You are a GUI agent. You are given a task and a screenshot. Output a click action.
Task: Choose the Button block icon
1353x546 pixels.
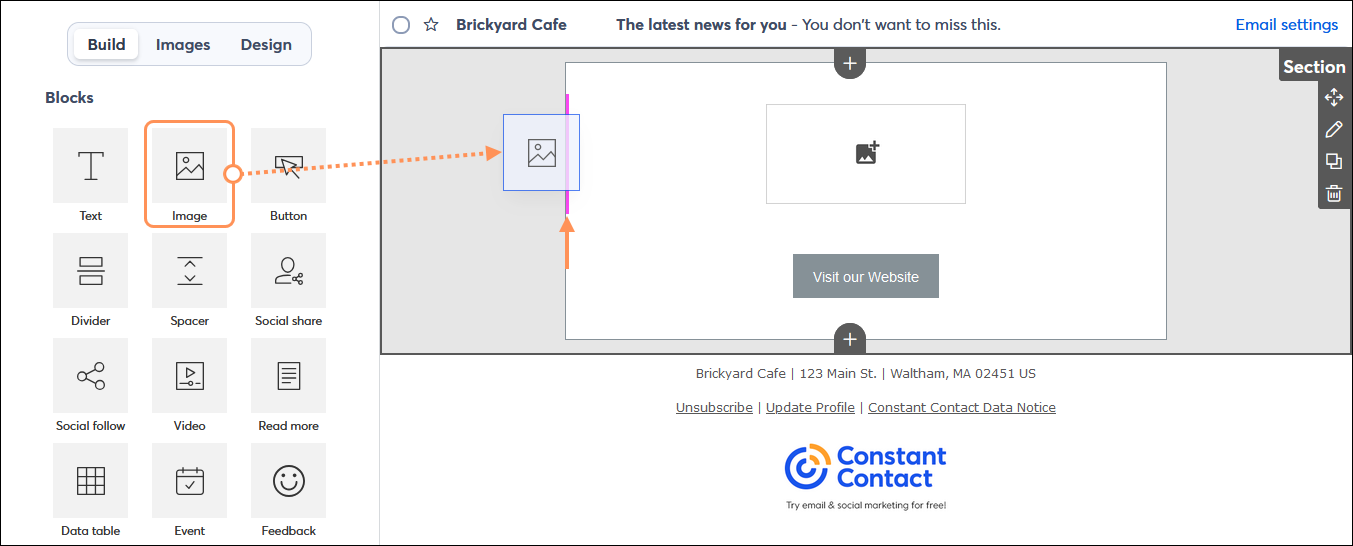(x=288, y=166)
